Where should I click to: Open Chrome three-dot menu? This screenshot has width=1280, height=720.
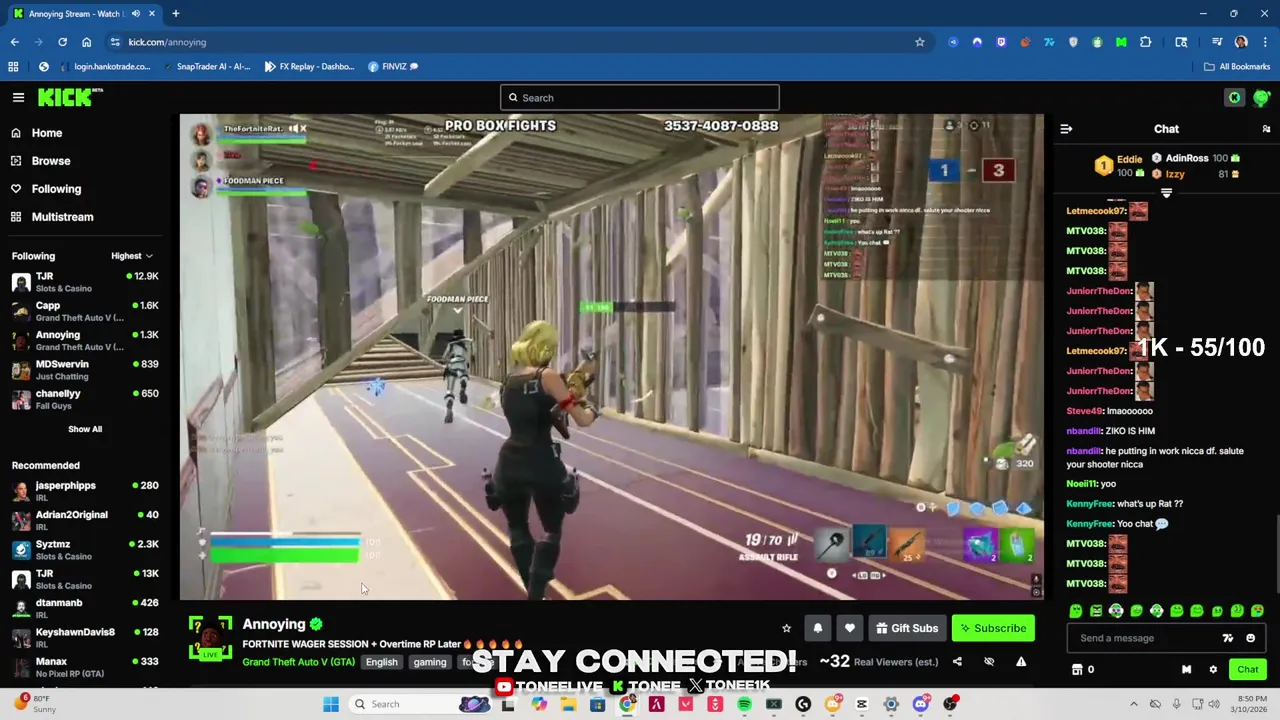(x=1266, y=42)
